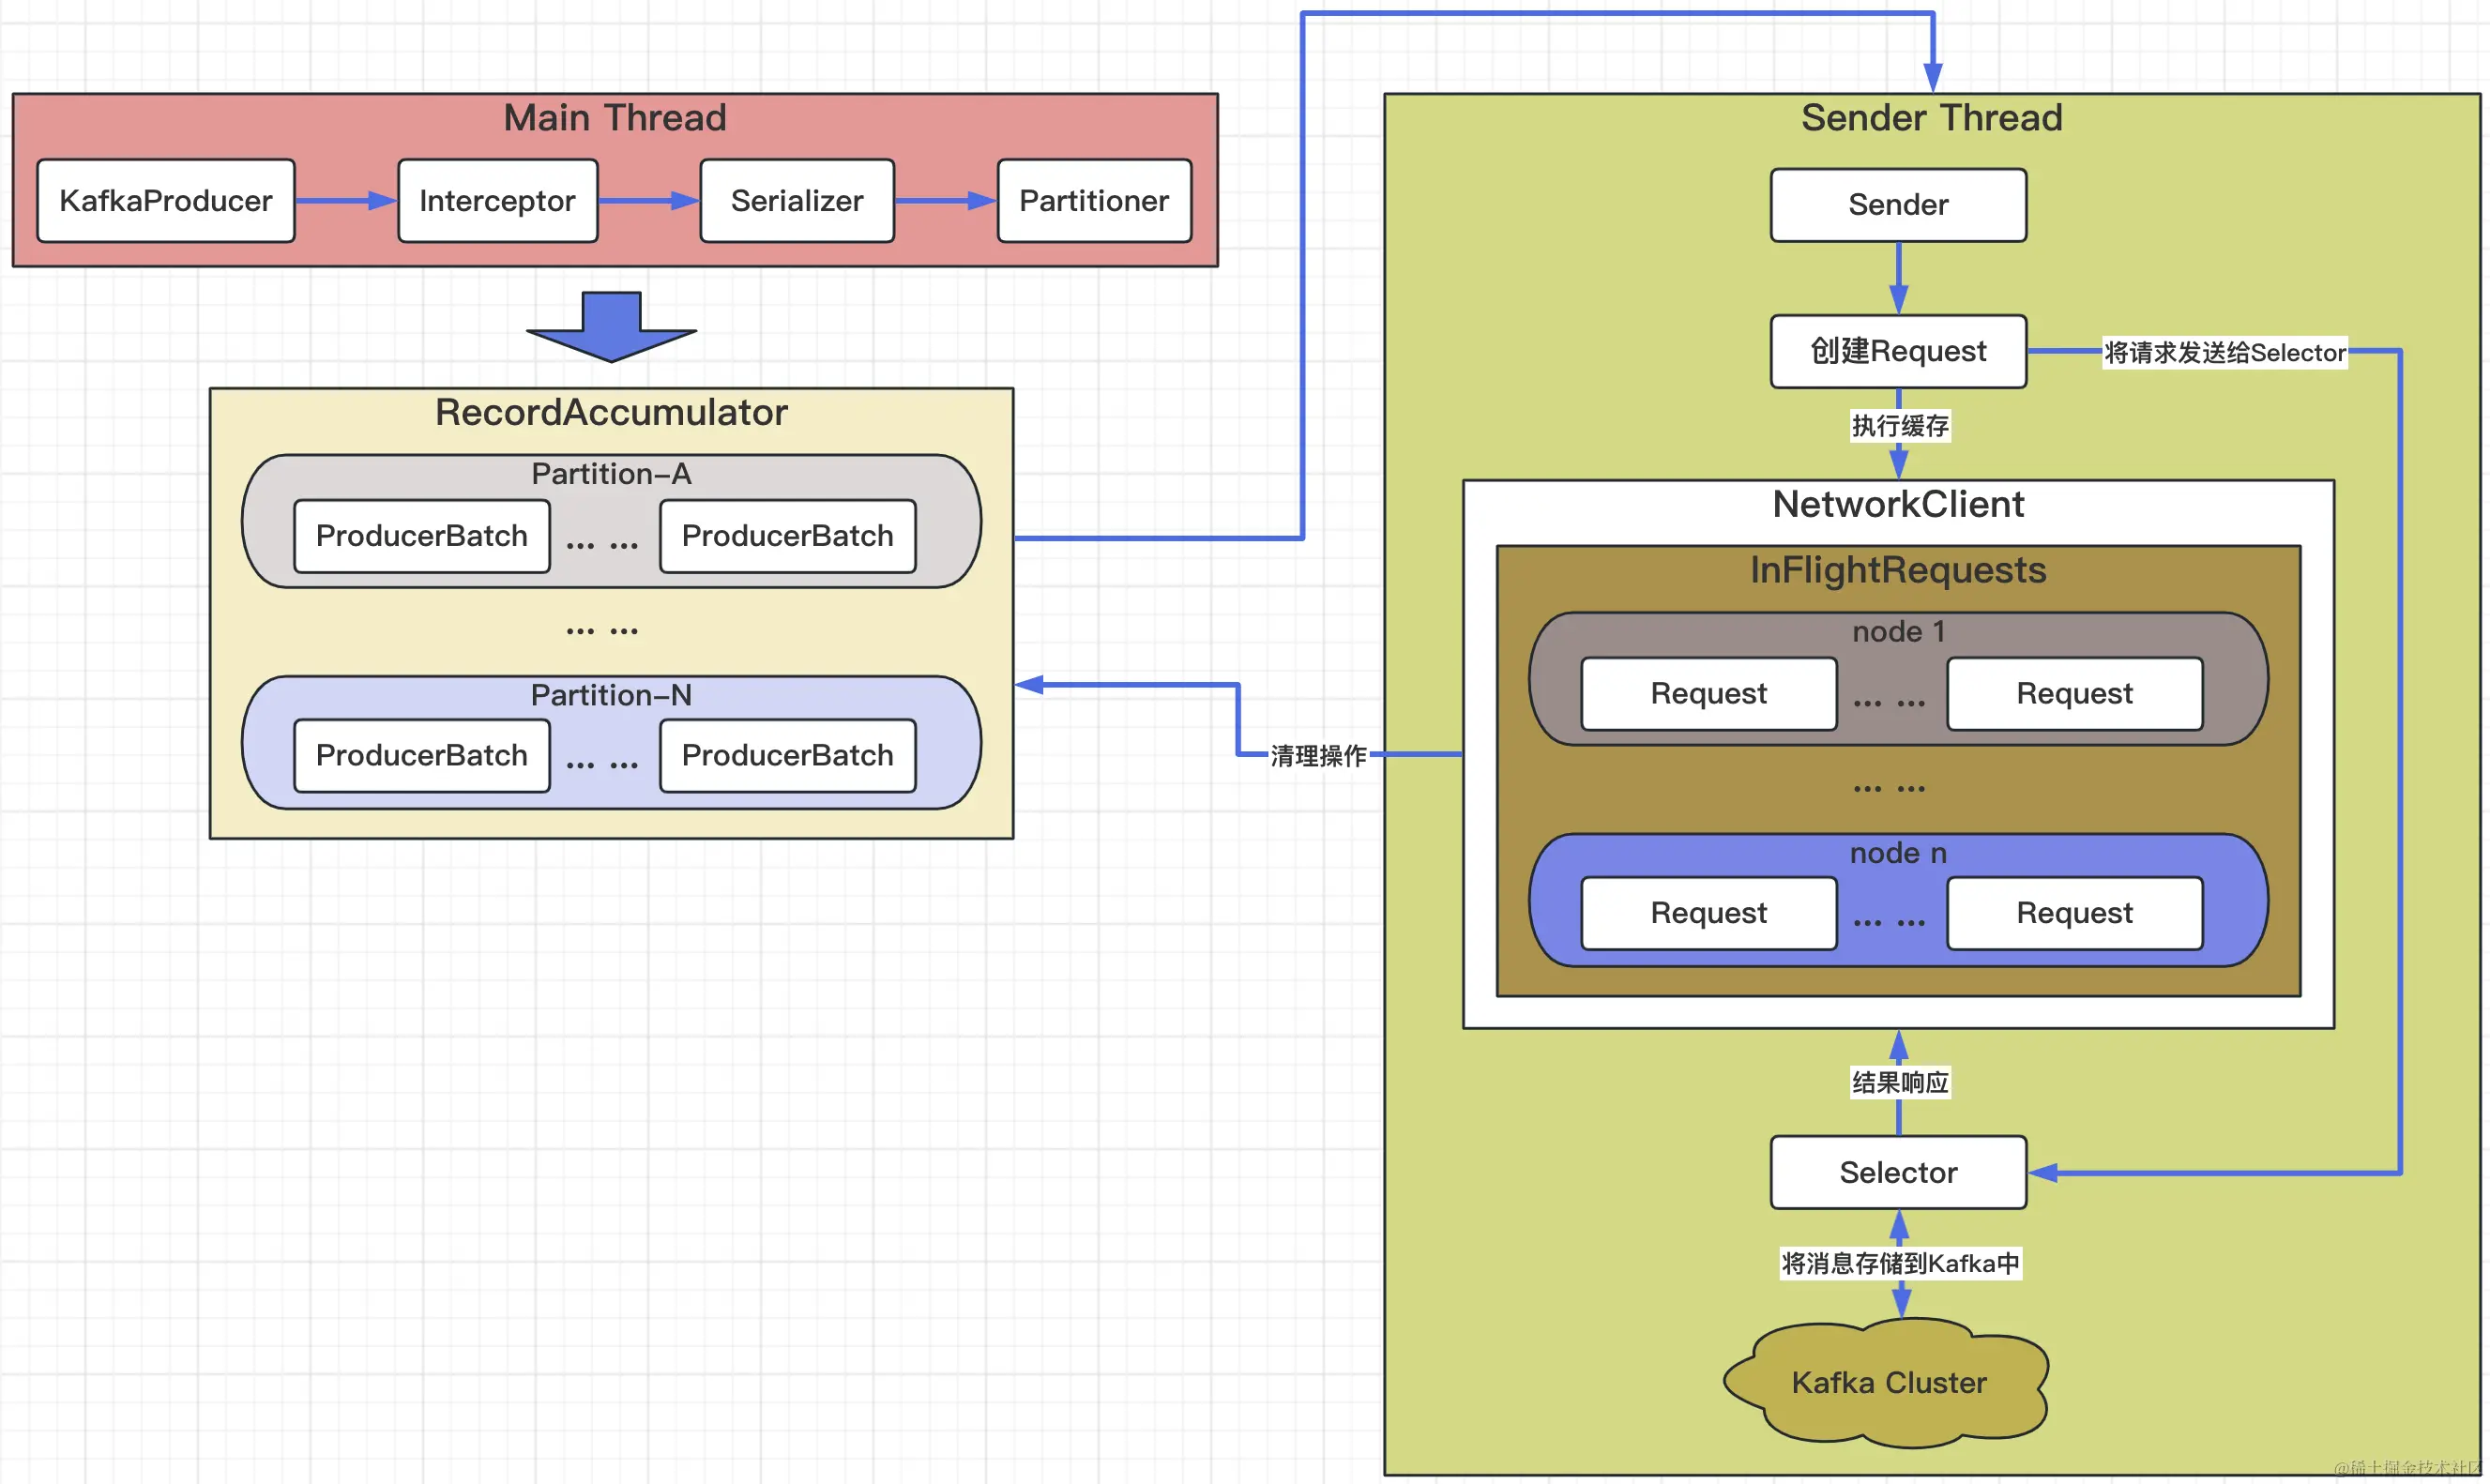The height and width of the screenshot is (1484, 2490).
Task: Select the KafkaProducer box
Action: (x=166, y=201)
